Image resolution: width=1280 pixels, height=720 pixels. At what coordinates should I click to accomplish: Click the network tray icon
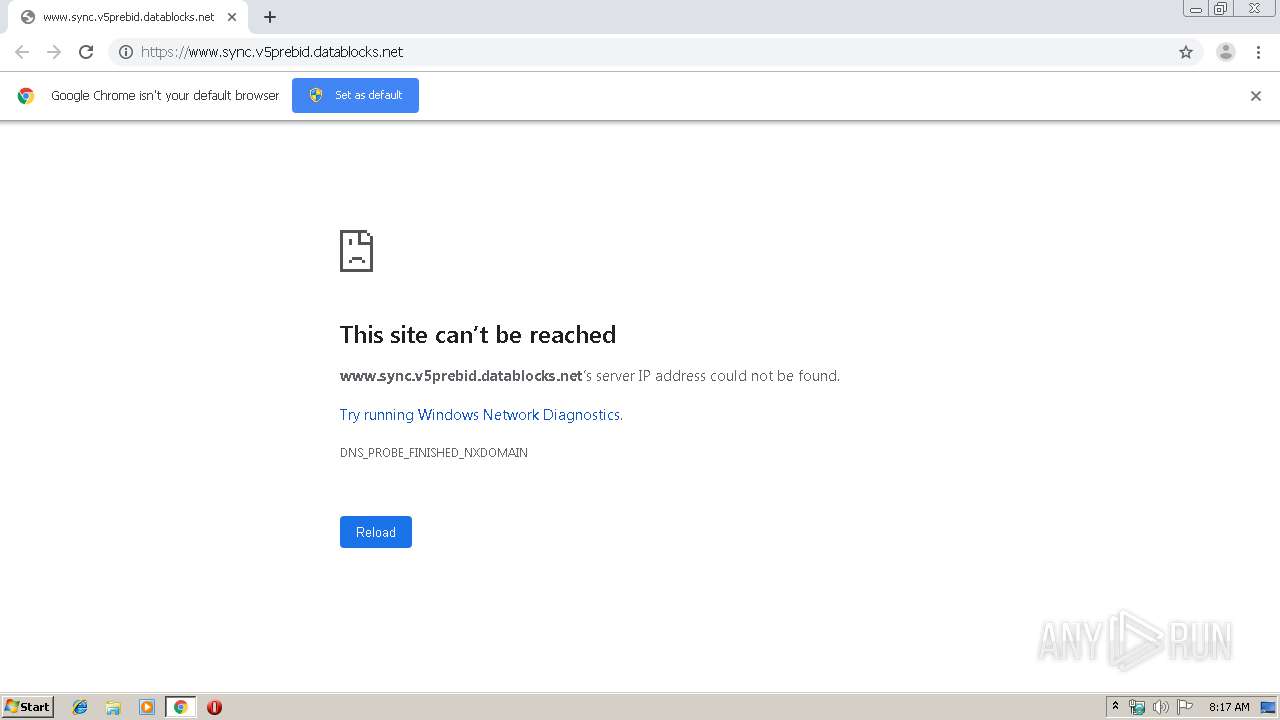[x=1137, y=707]
